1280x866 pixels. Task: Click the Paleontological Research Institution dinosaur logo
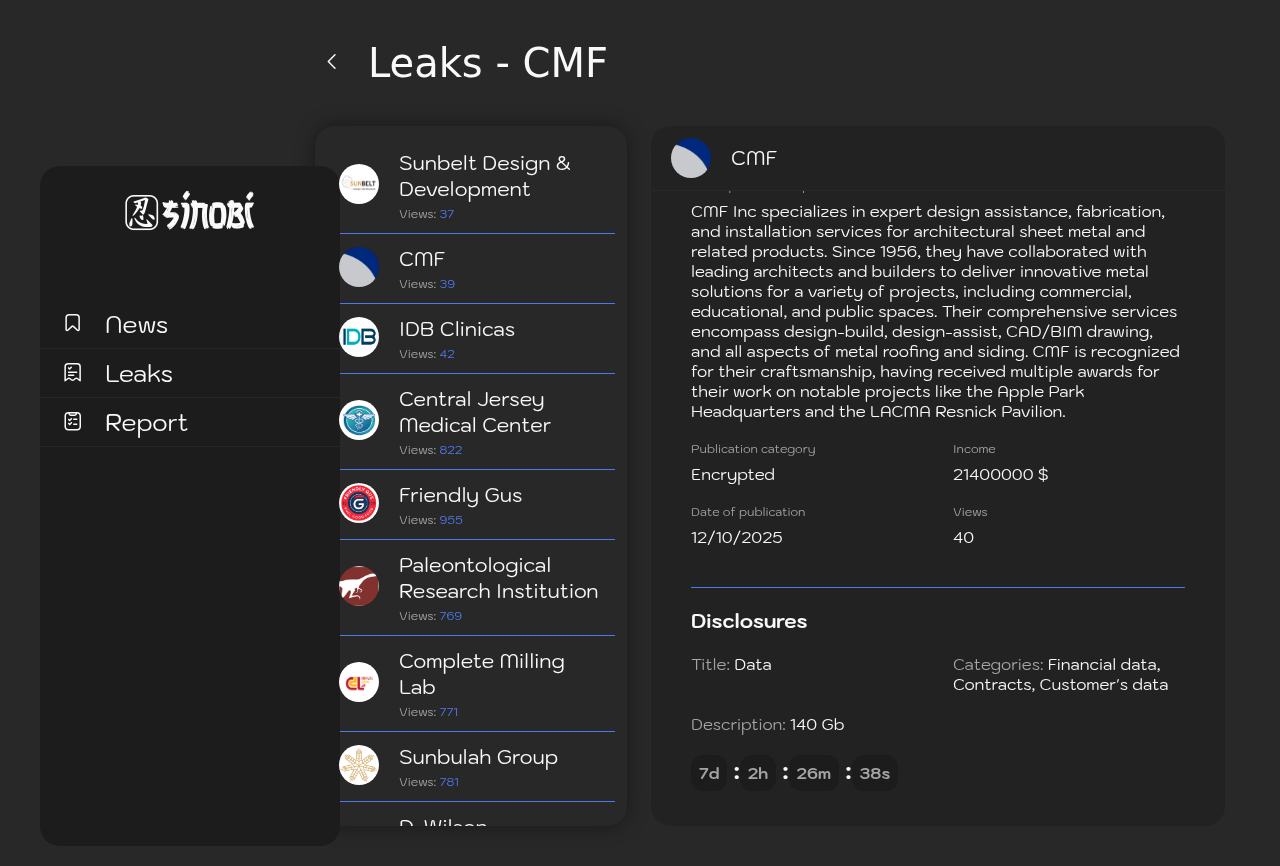pos(359,586)
